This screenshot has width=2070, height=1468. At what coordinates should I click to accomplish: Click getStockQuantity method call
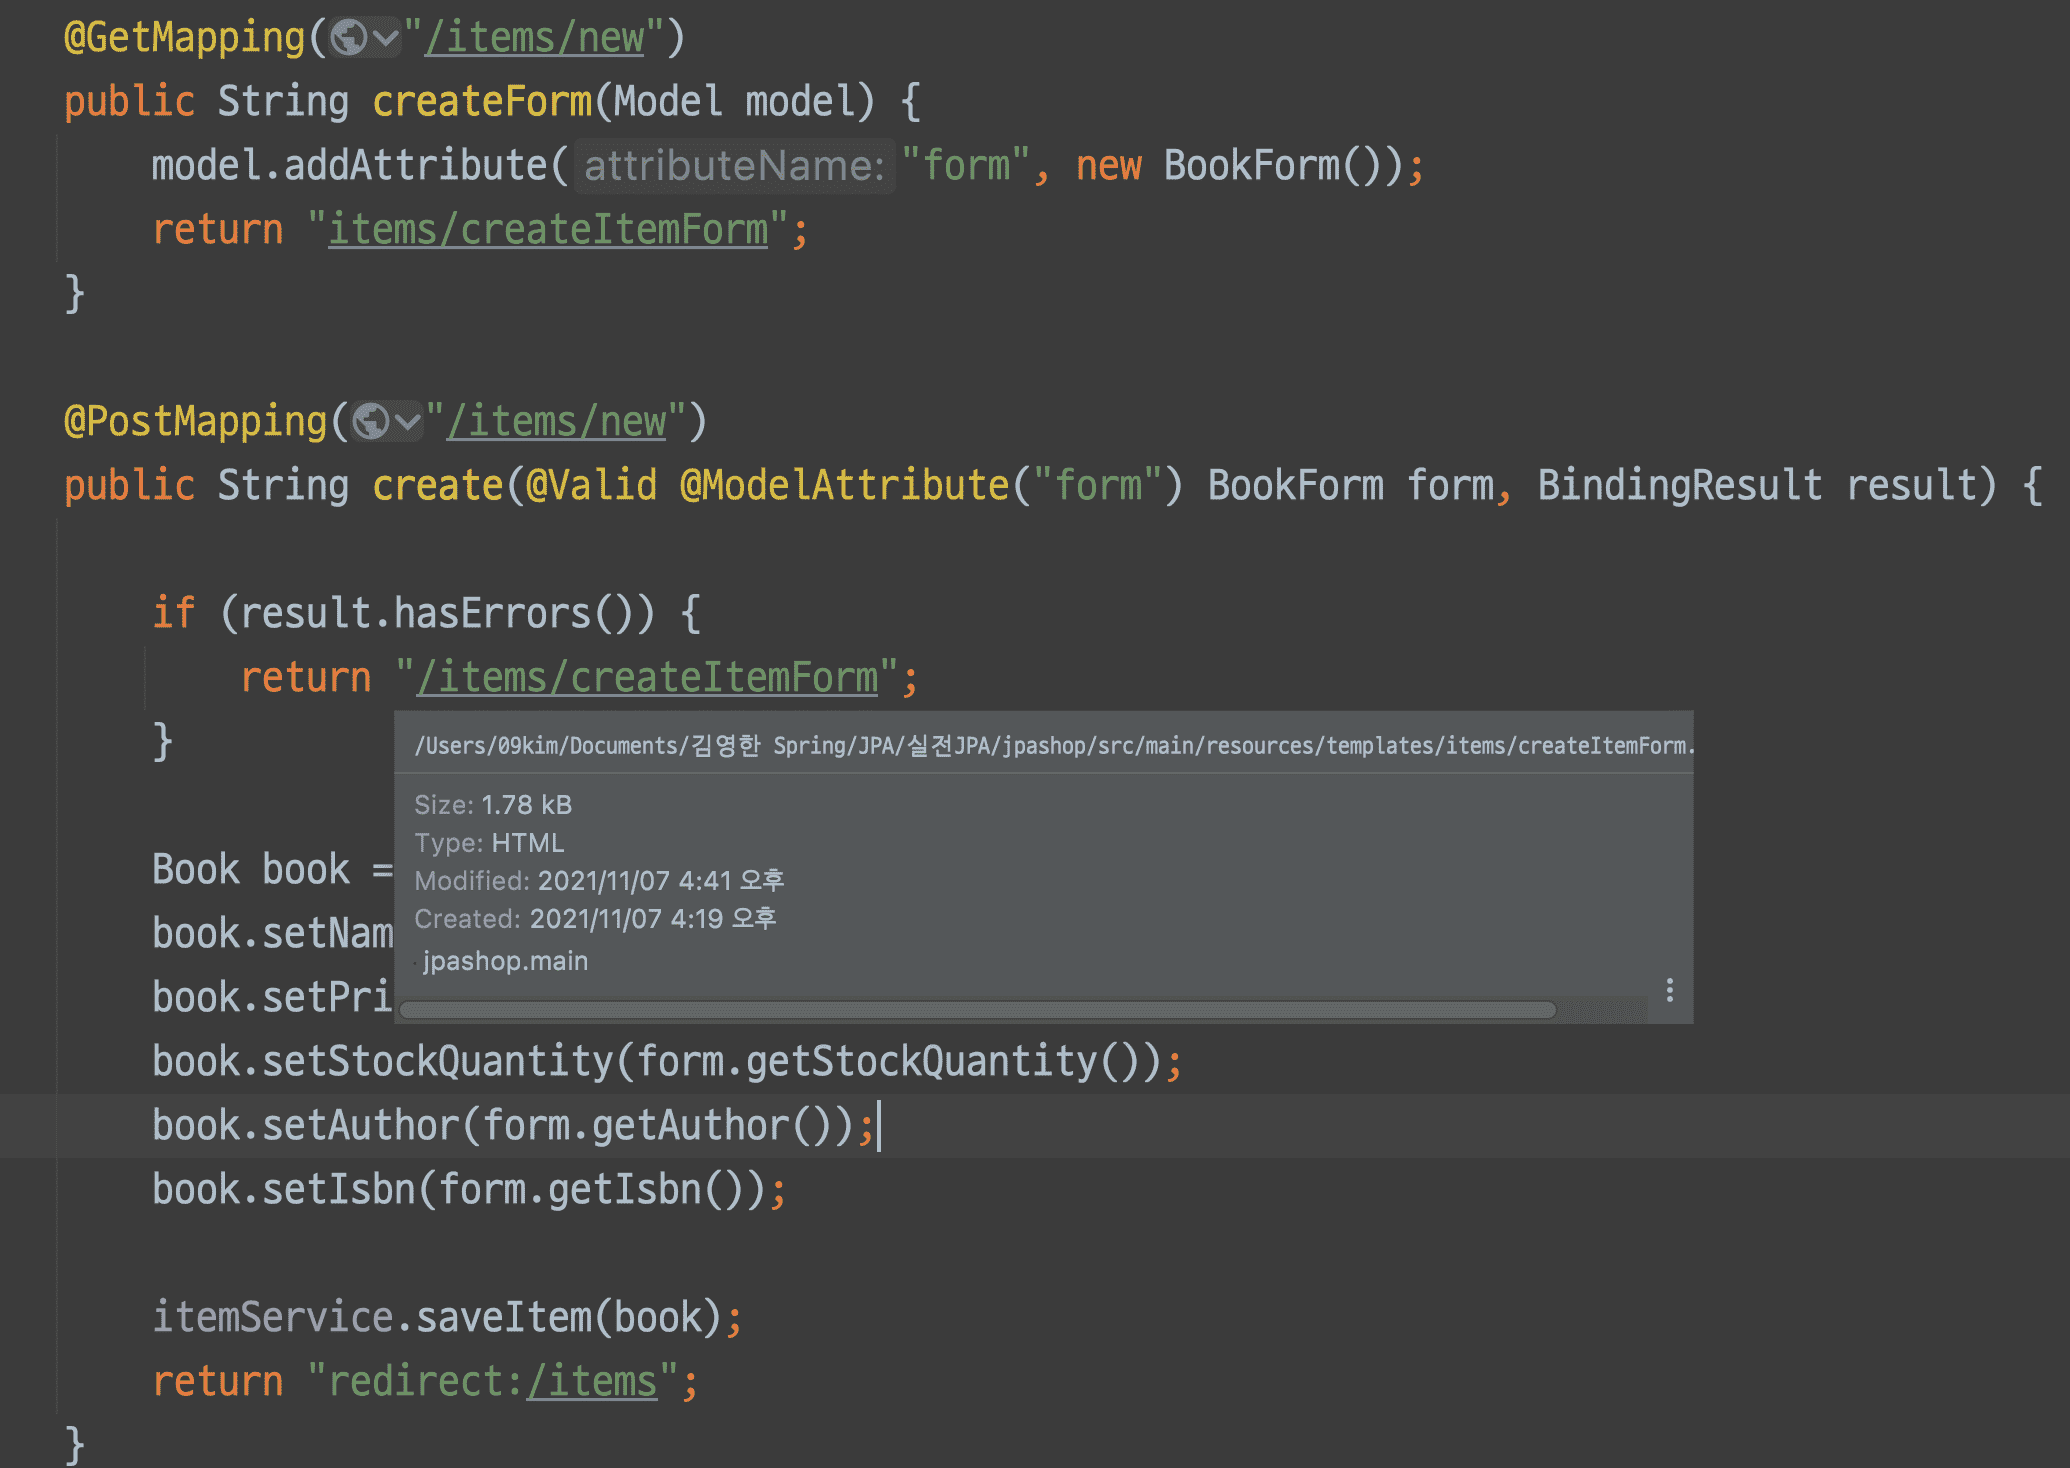pos(920,1062)
